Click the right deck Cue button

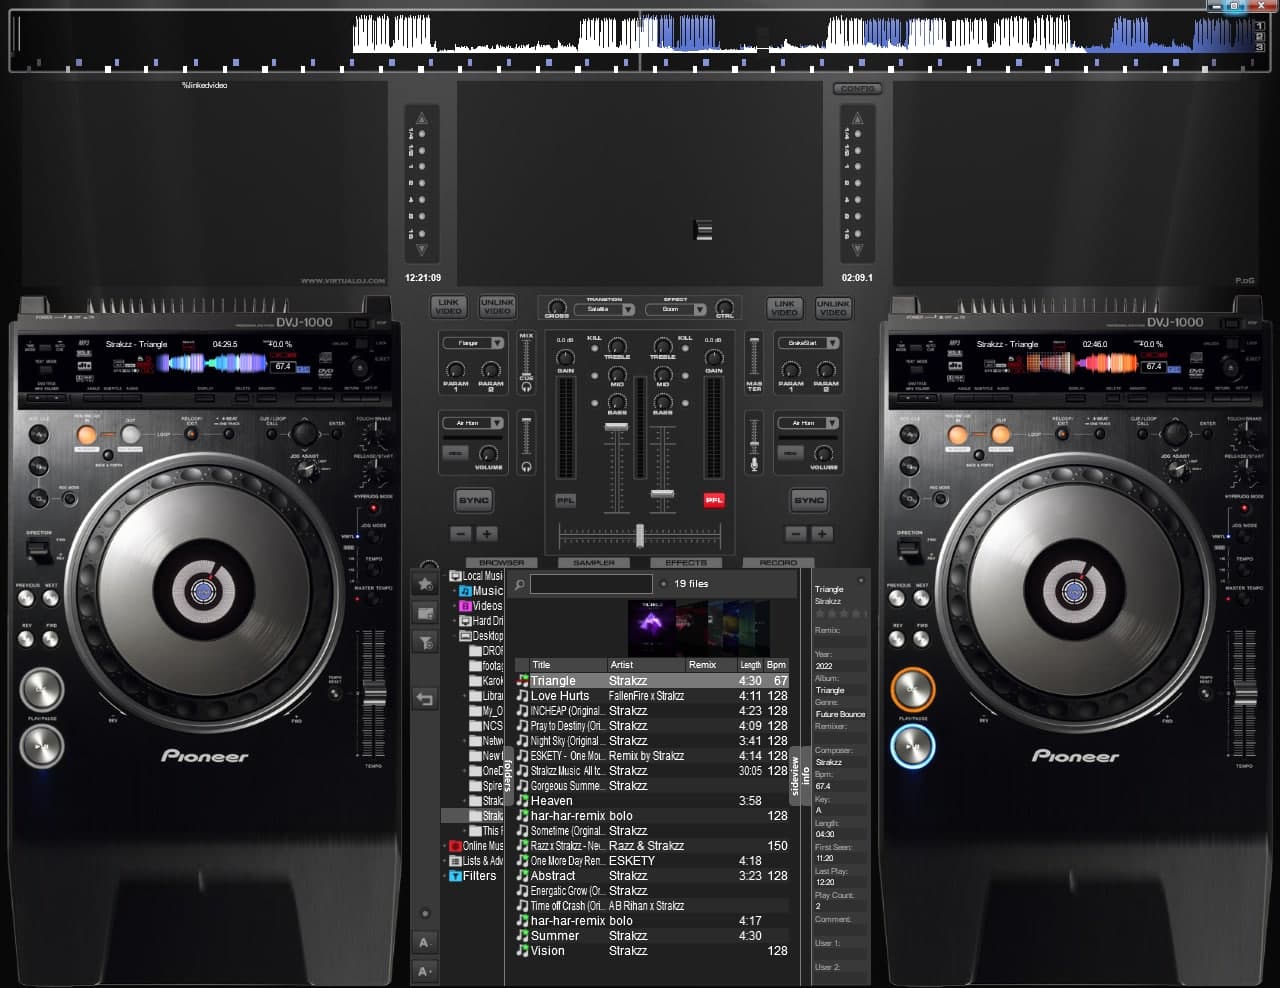pyautogui.click(x=912, y=689)
